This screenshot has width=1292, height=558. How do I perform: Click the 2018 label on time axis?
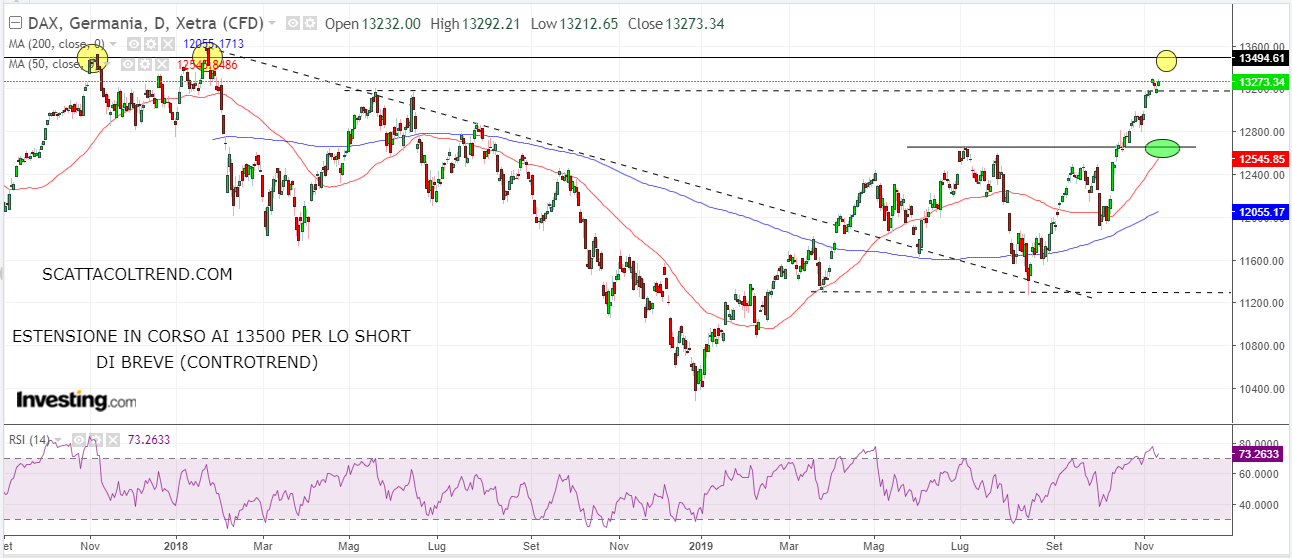coord(175,547)
